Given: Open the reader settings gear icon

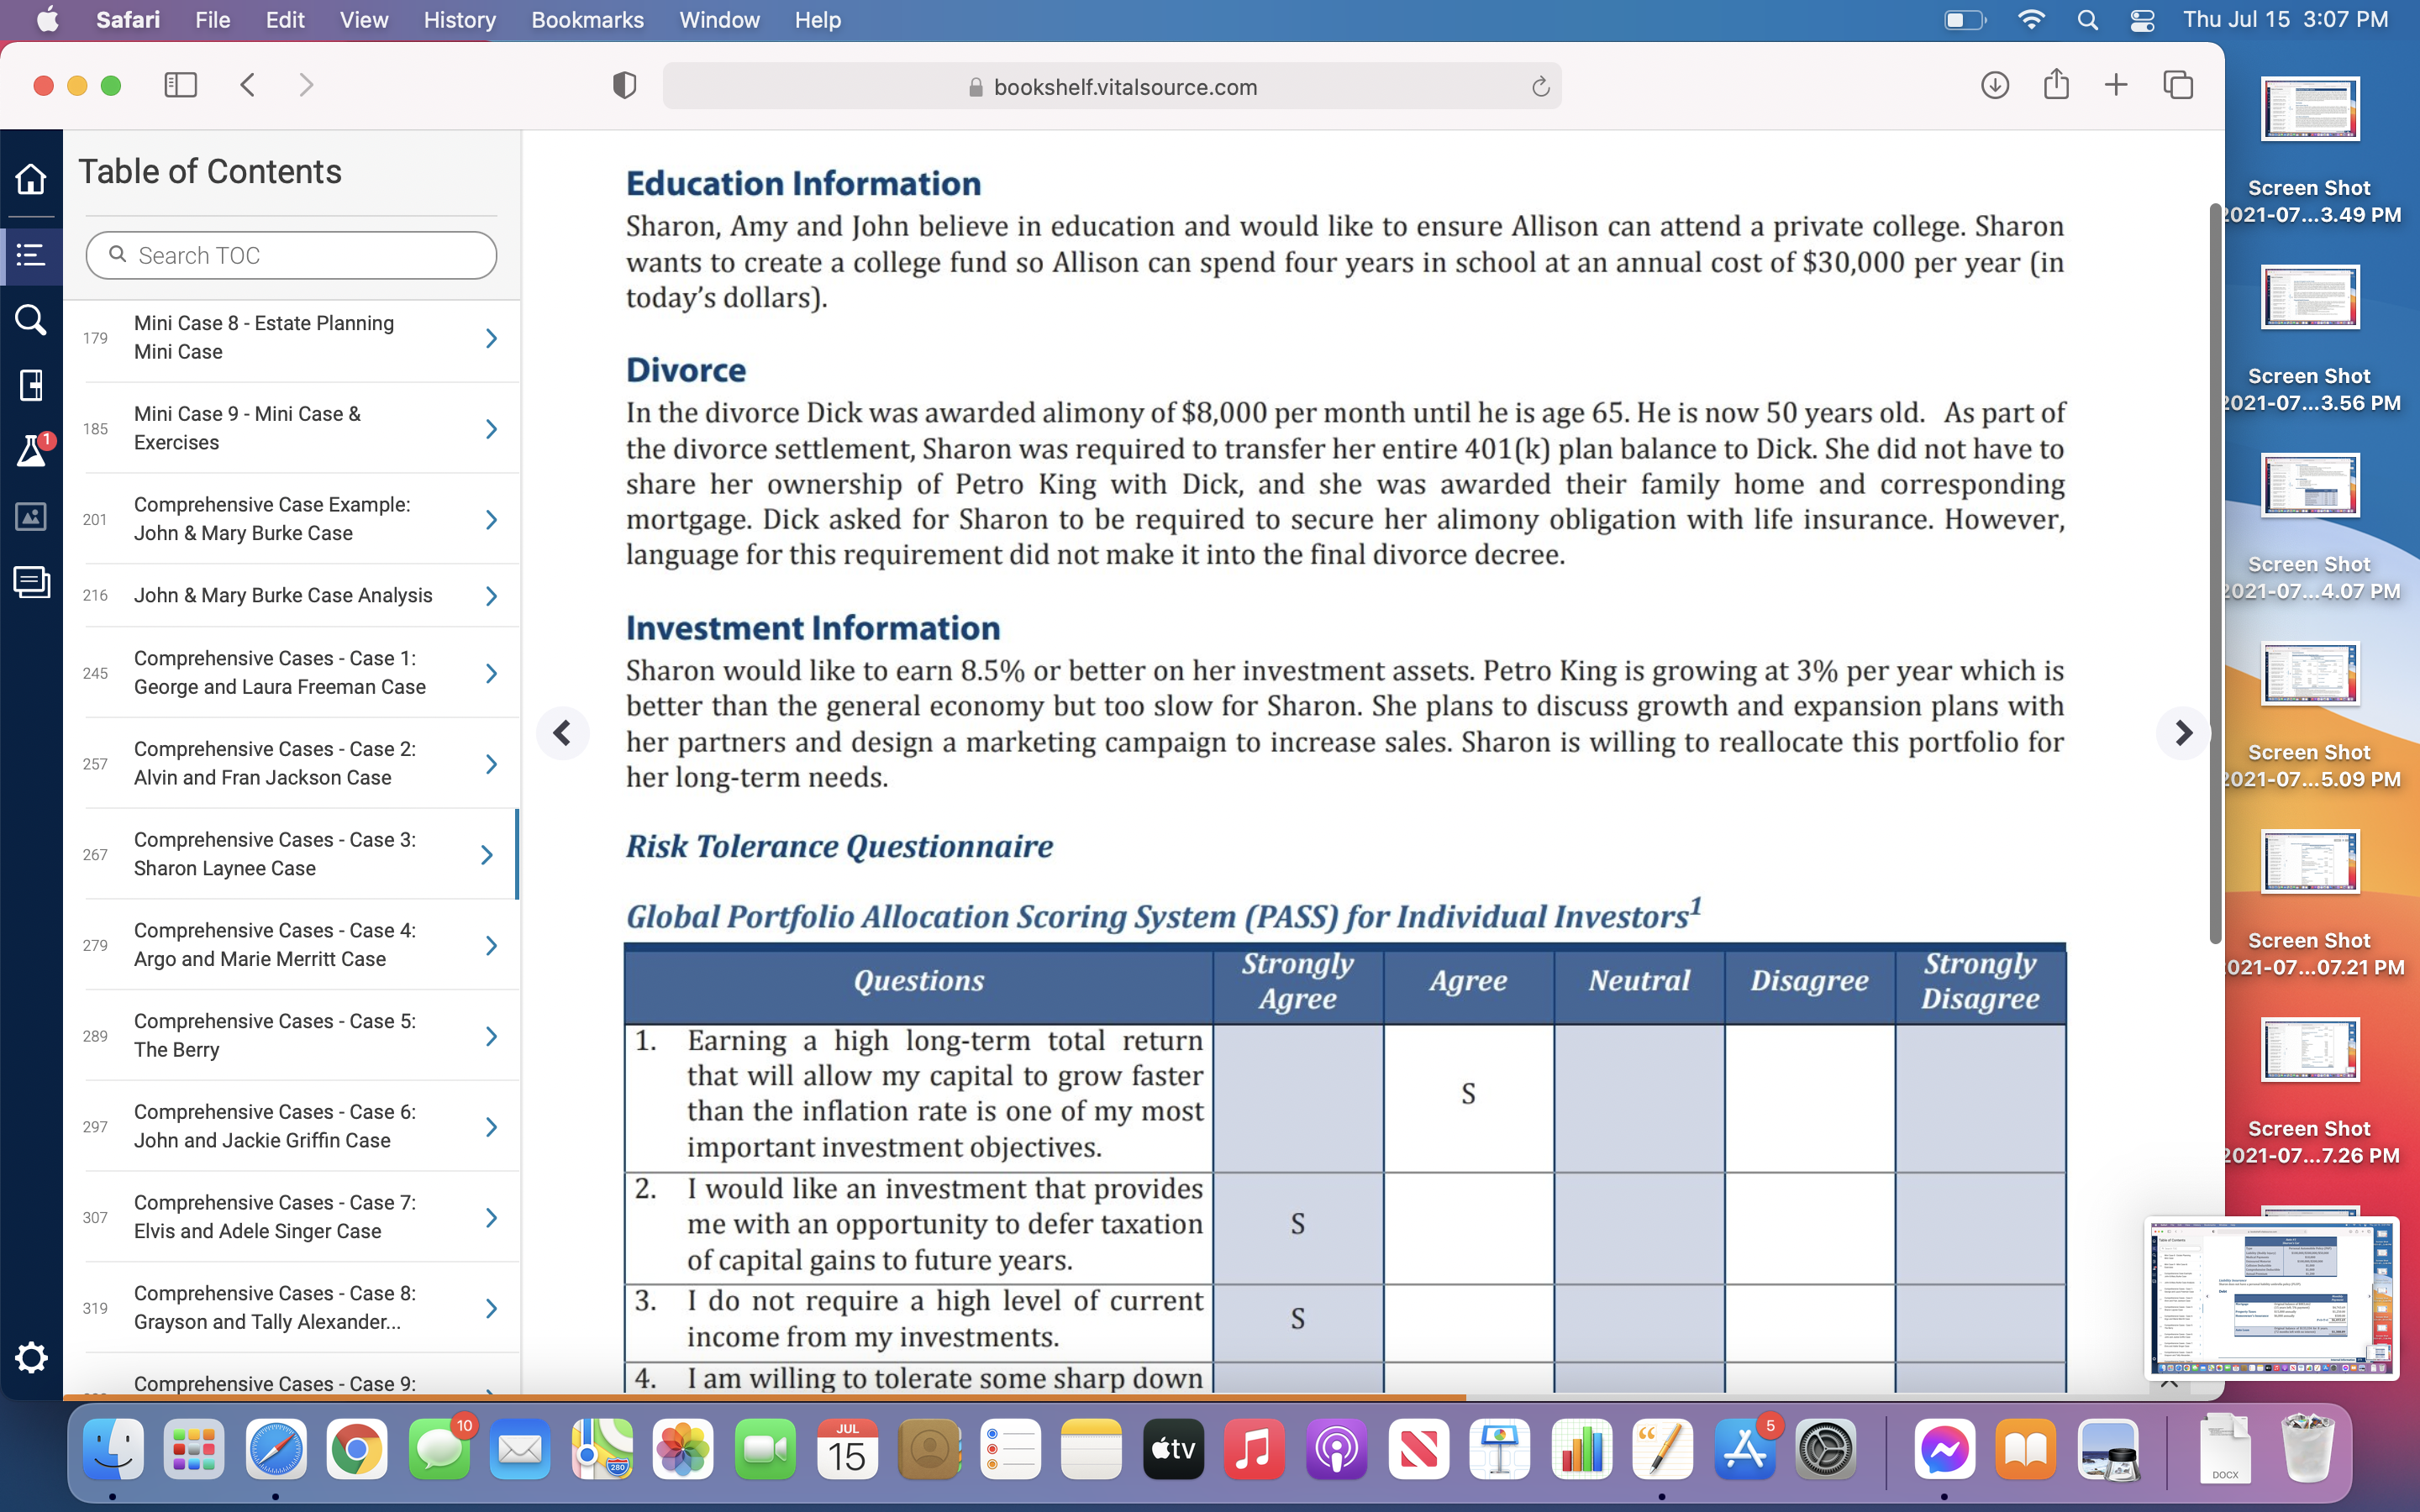Looking at the screenshot, I should (31, 1357).
